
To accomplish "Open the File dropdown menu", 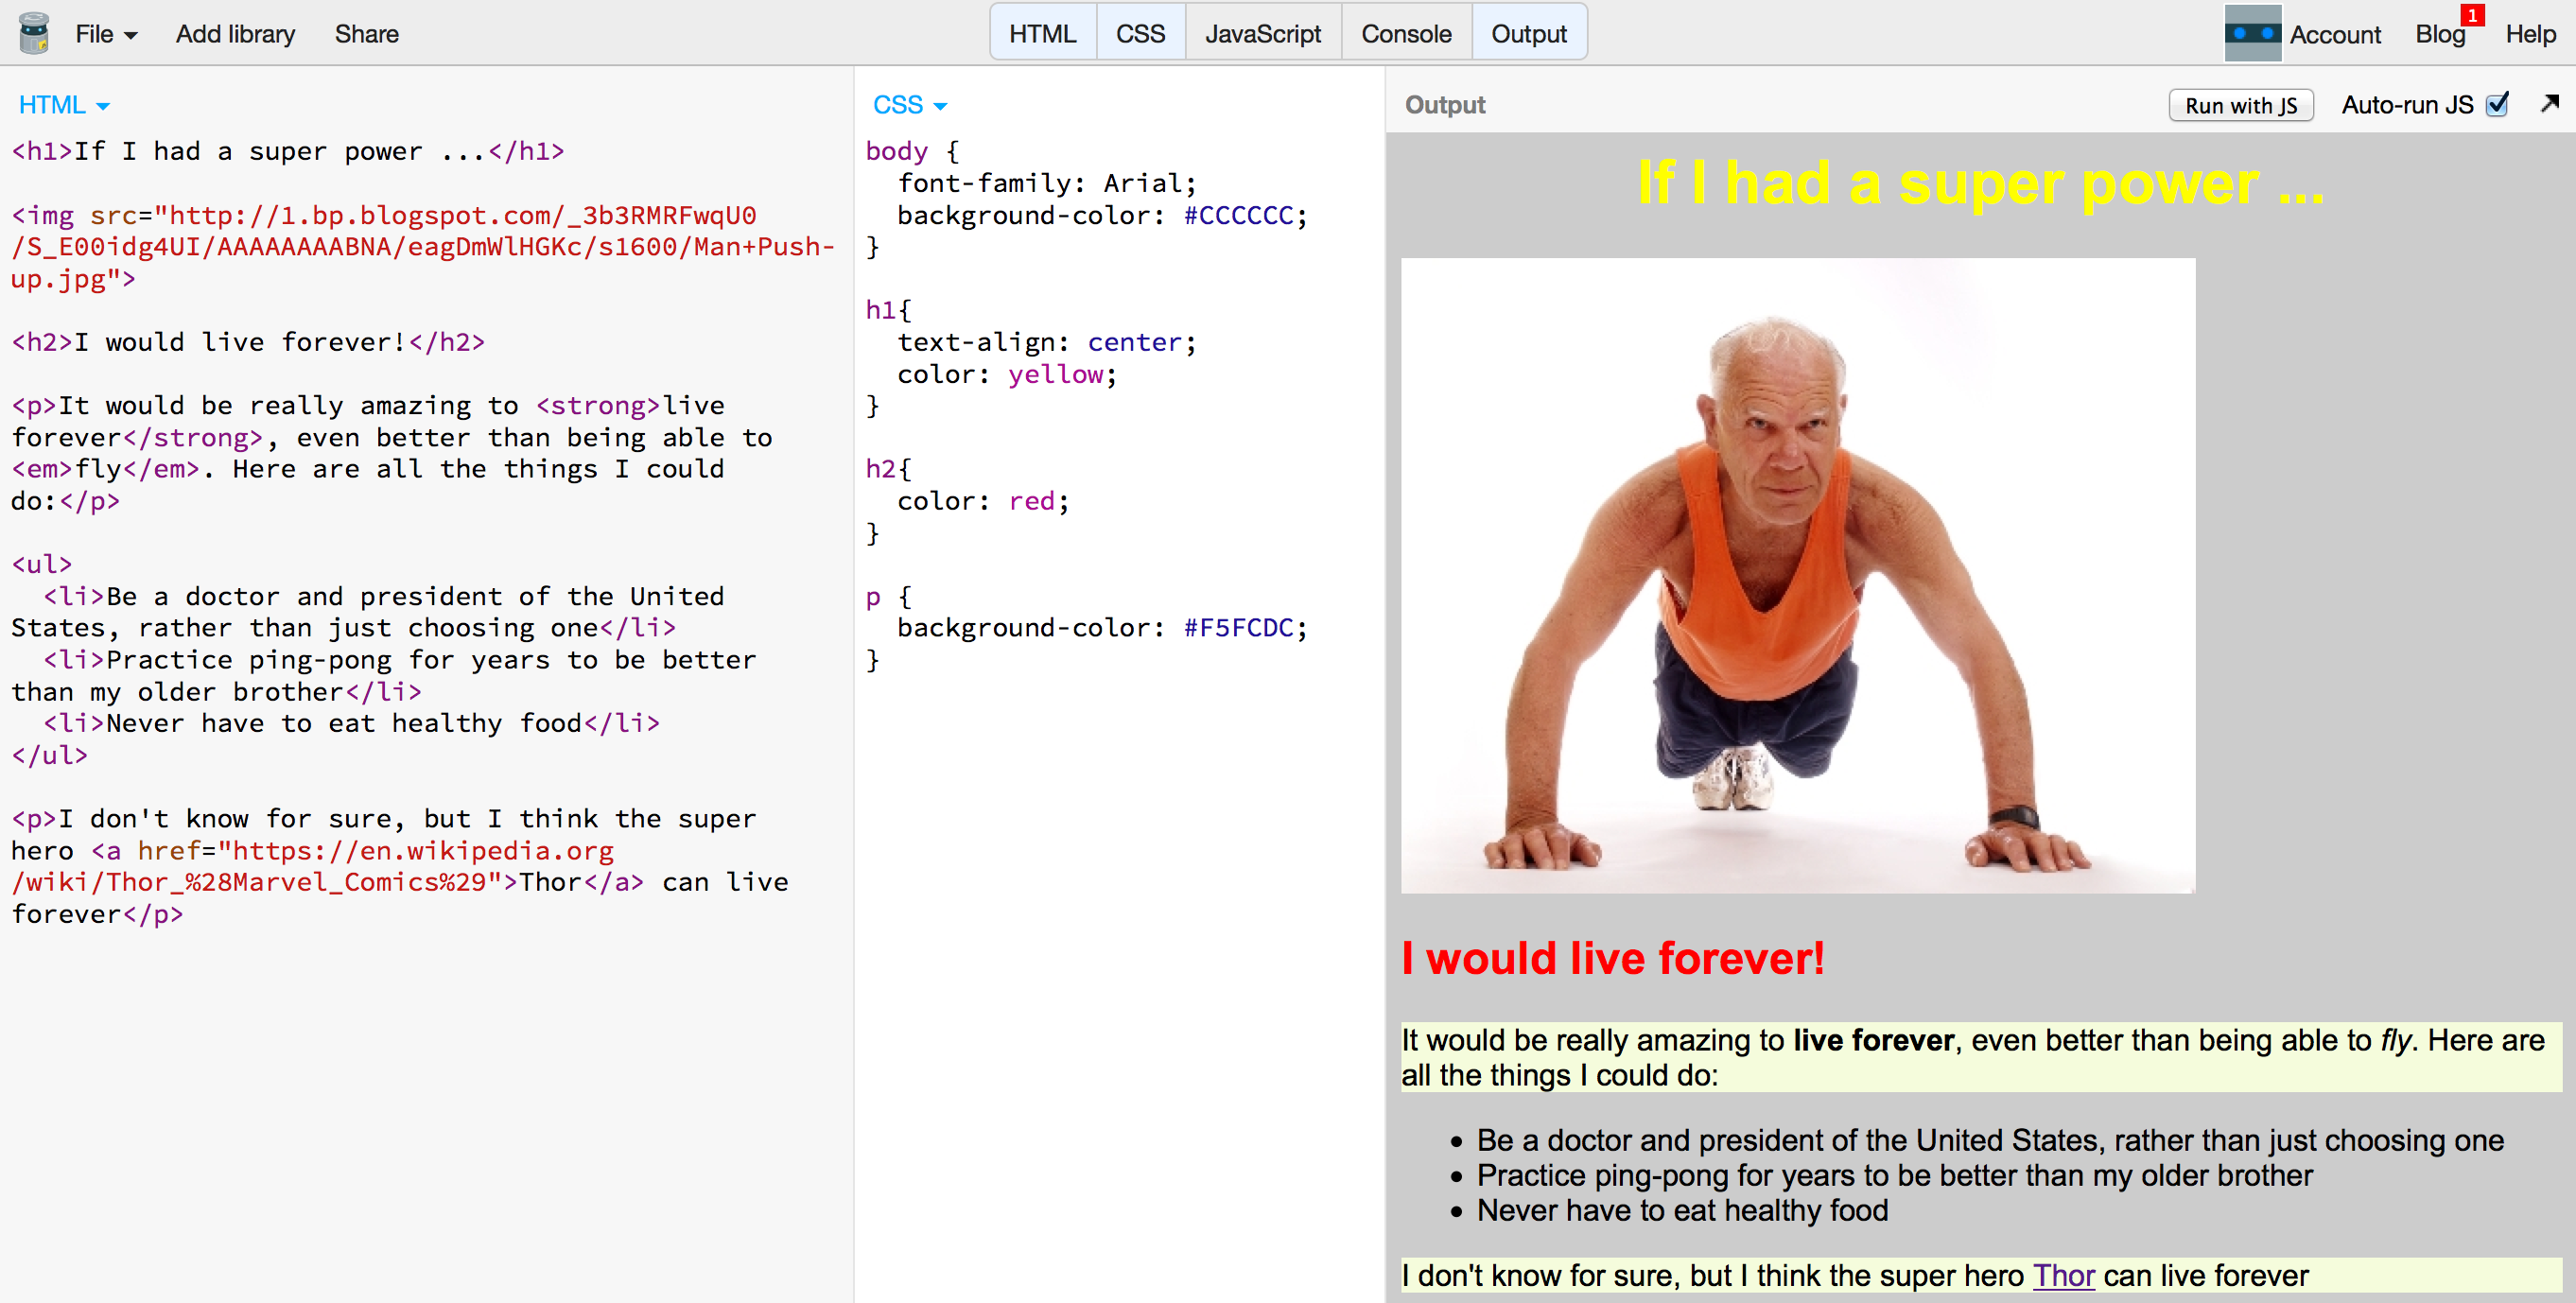I will point(105,34).
